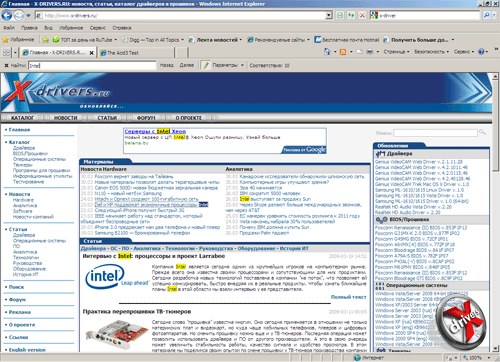Click the Print printer icon
The width and height of the screenshot is (500, 362).
pyautogui.click(x=370, y=52)
